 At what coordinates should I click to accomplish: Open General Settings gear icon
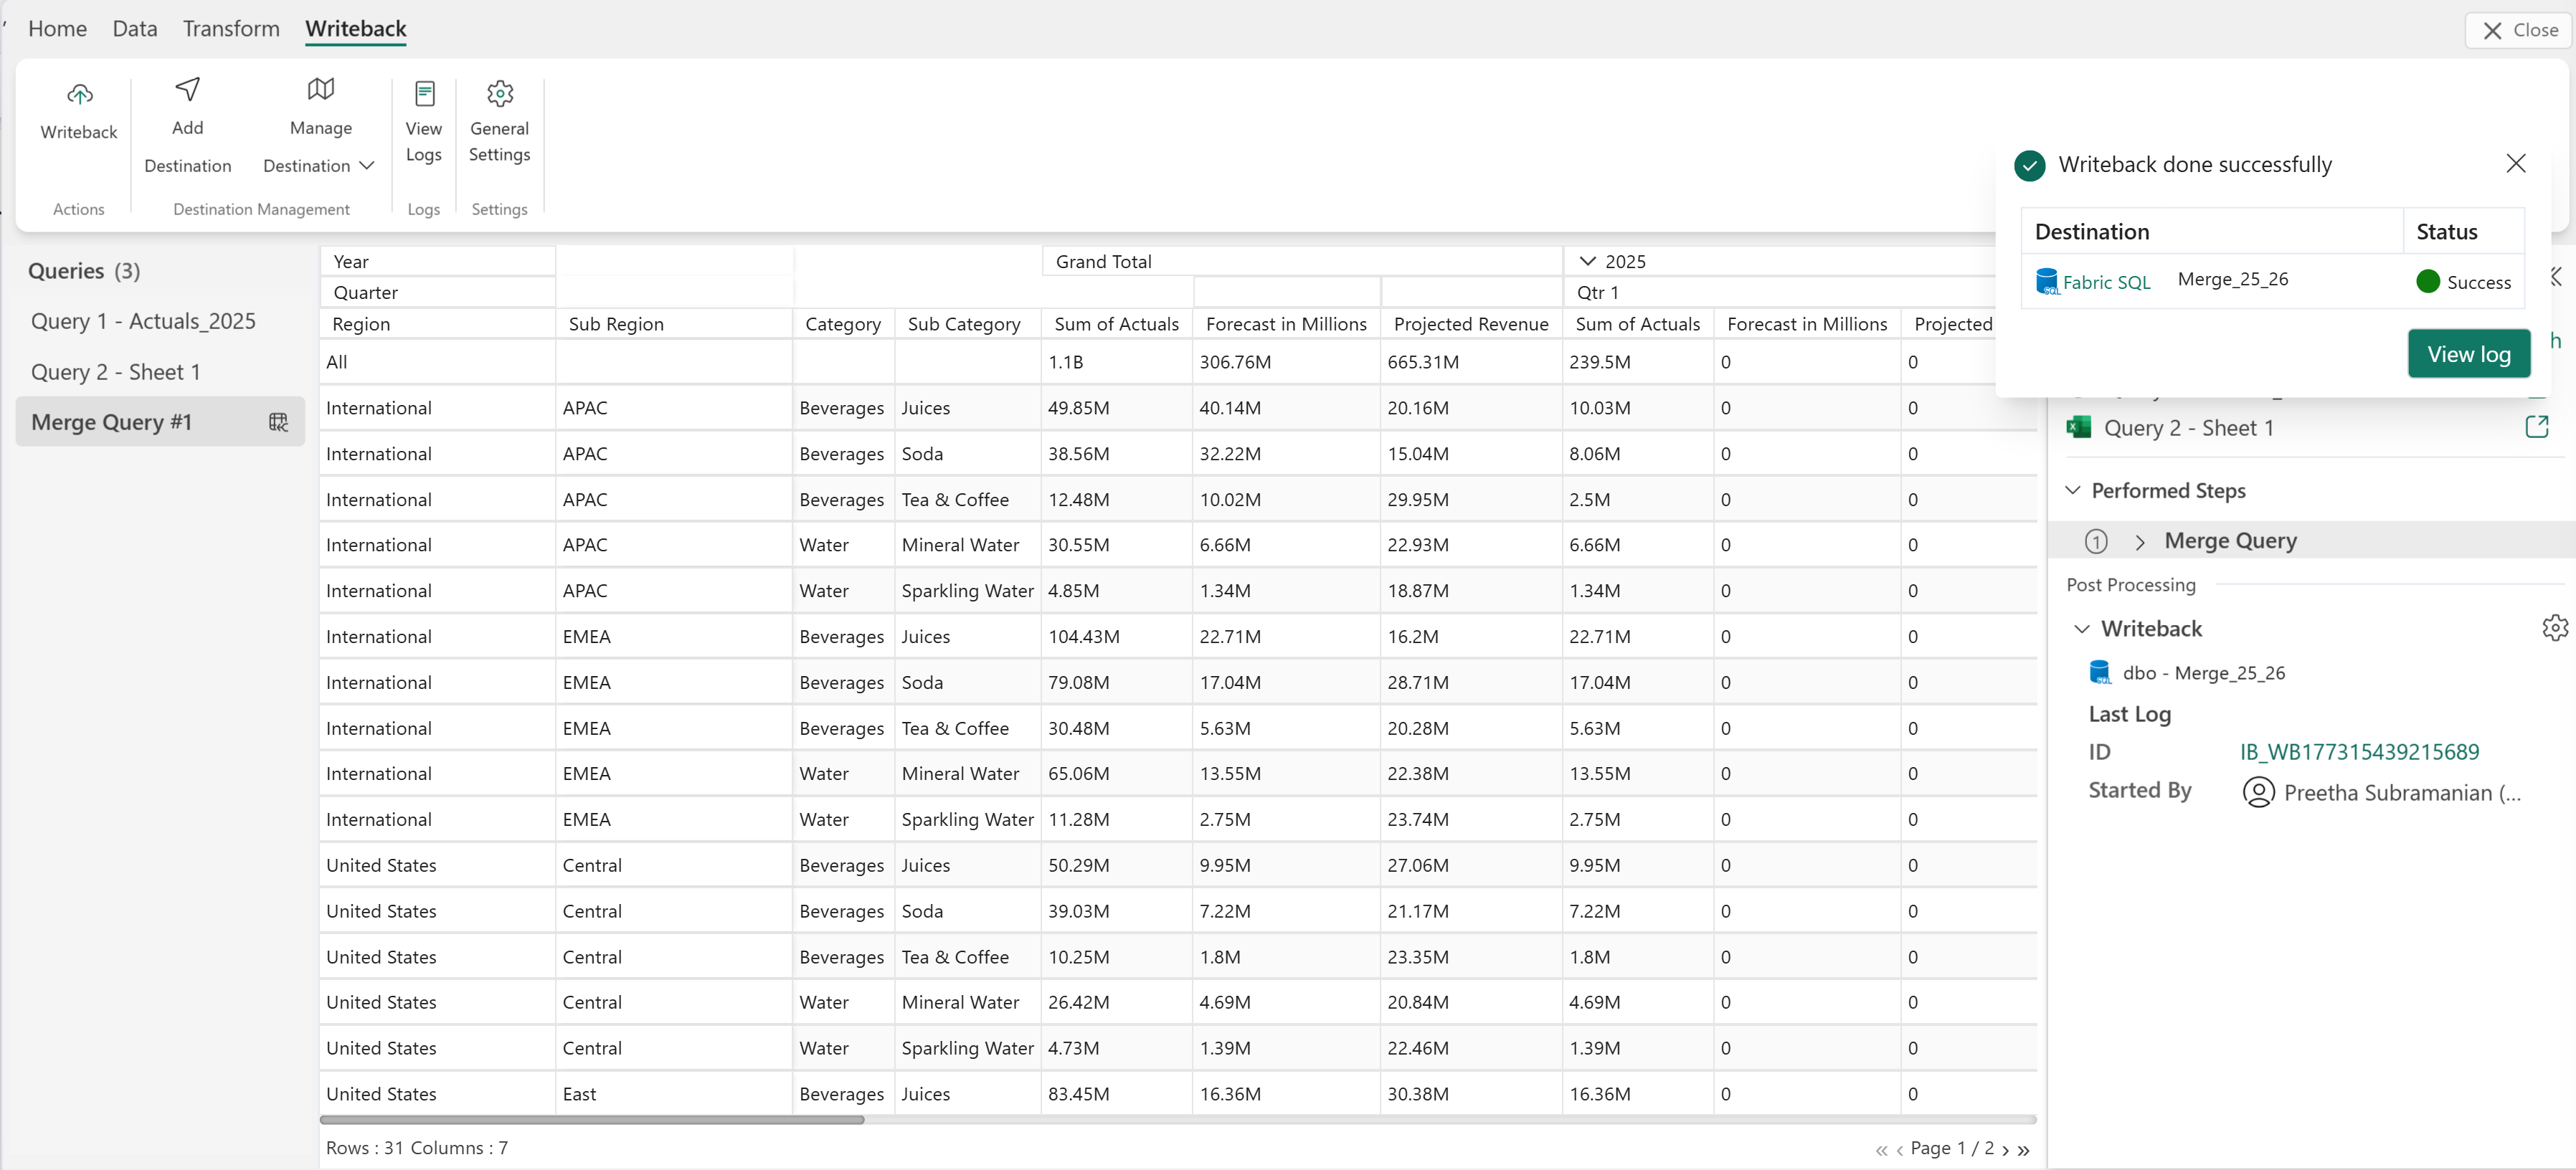[x=499, y=94]
